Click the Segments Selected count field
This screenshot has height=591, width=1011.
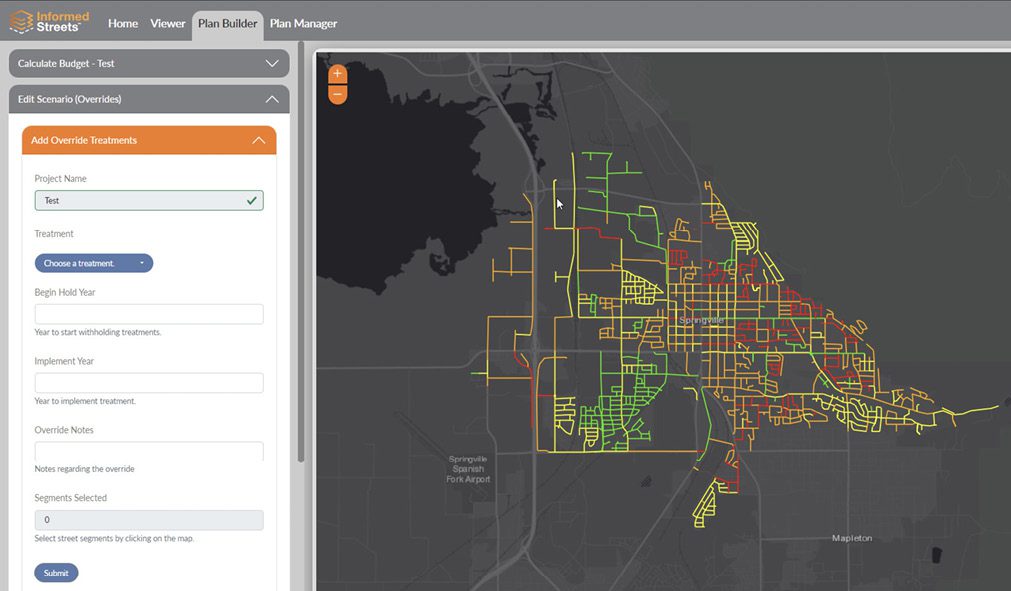[149, 520]
